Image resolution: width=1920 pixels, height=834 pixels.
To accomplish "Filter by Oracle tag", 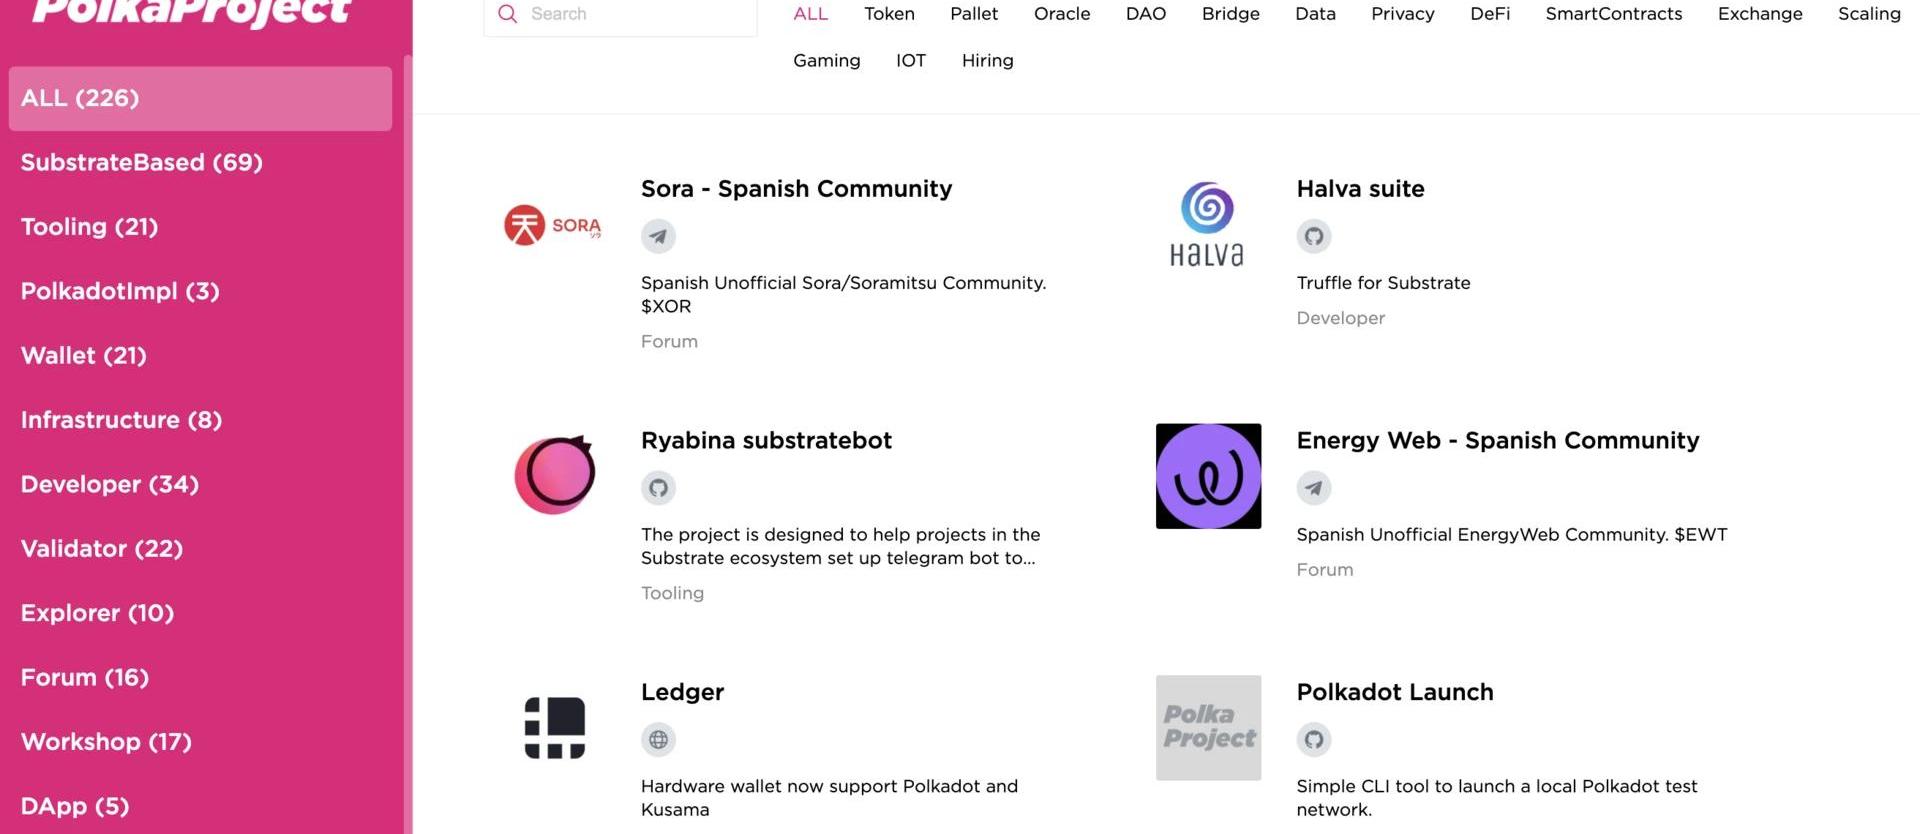I will [x=1062, y=14].
